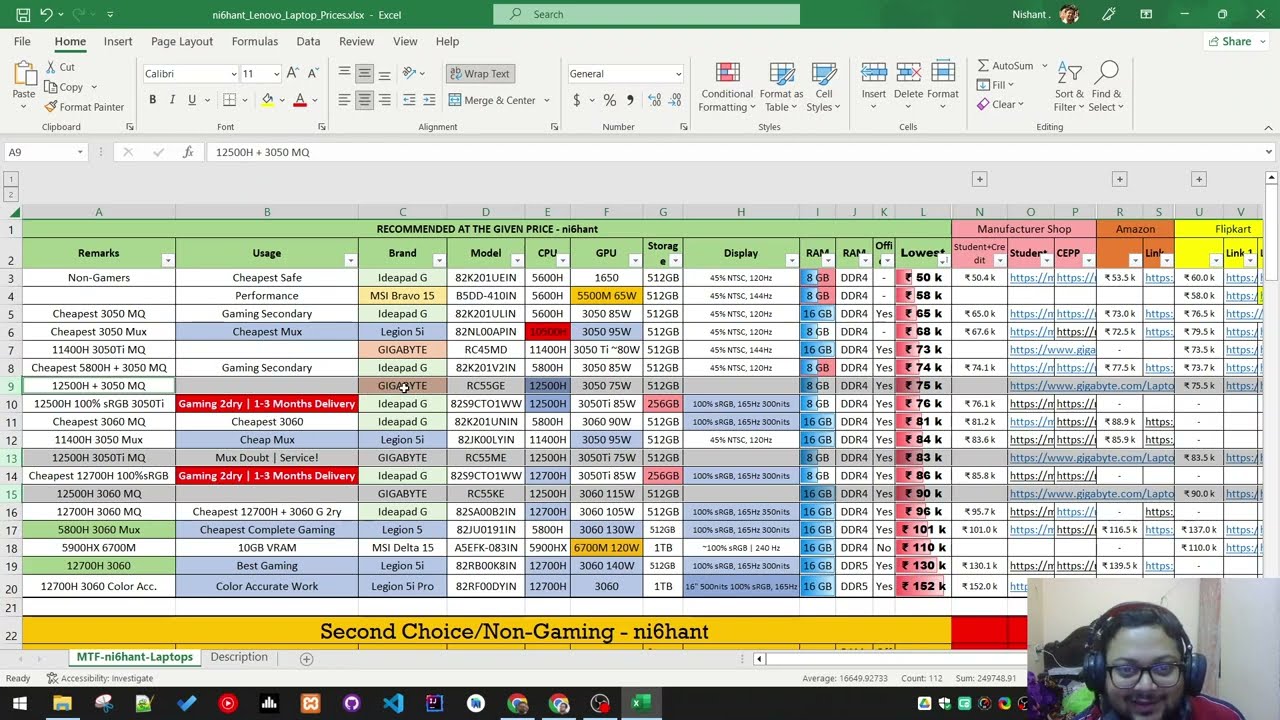Switch to the Data ribbon tab

308,41
